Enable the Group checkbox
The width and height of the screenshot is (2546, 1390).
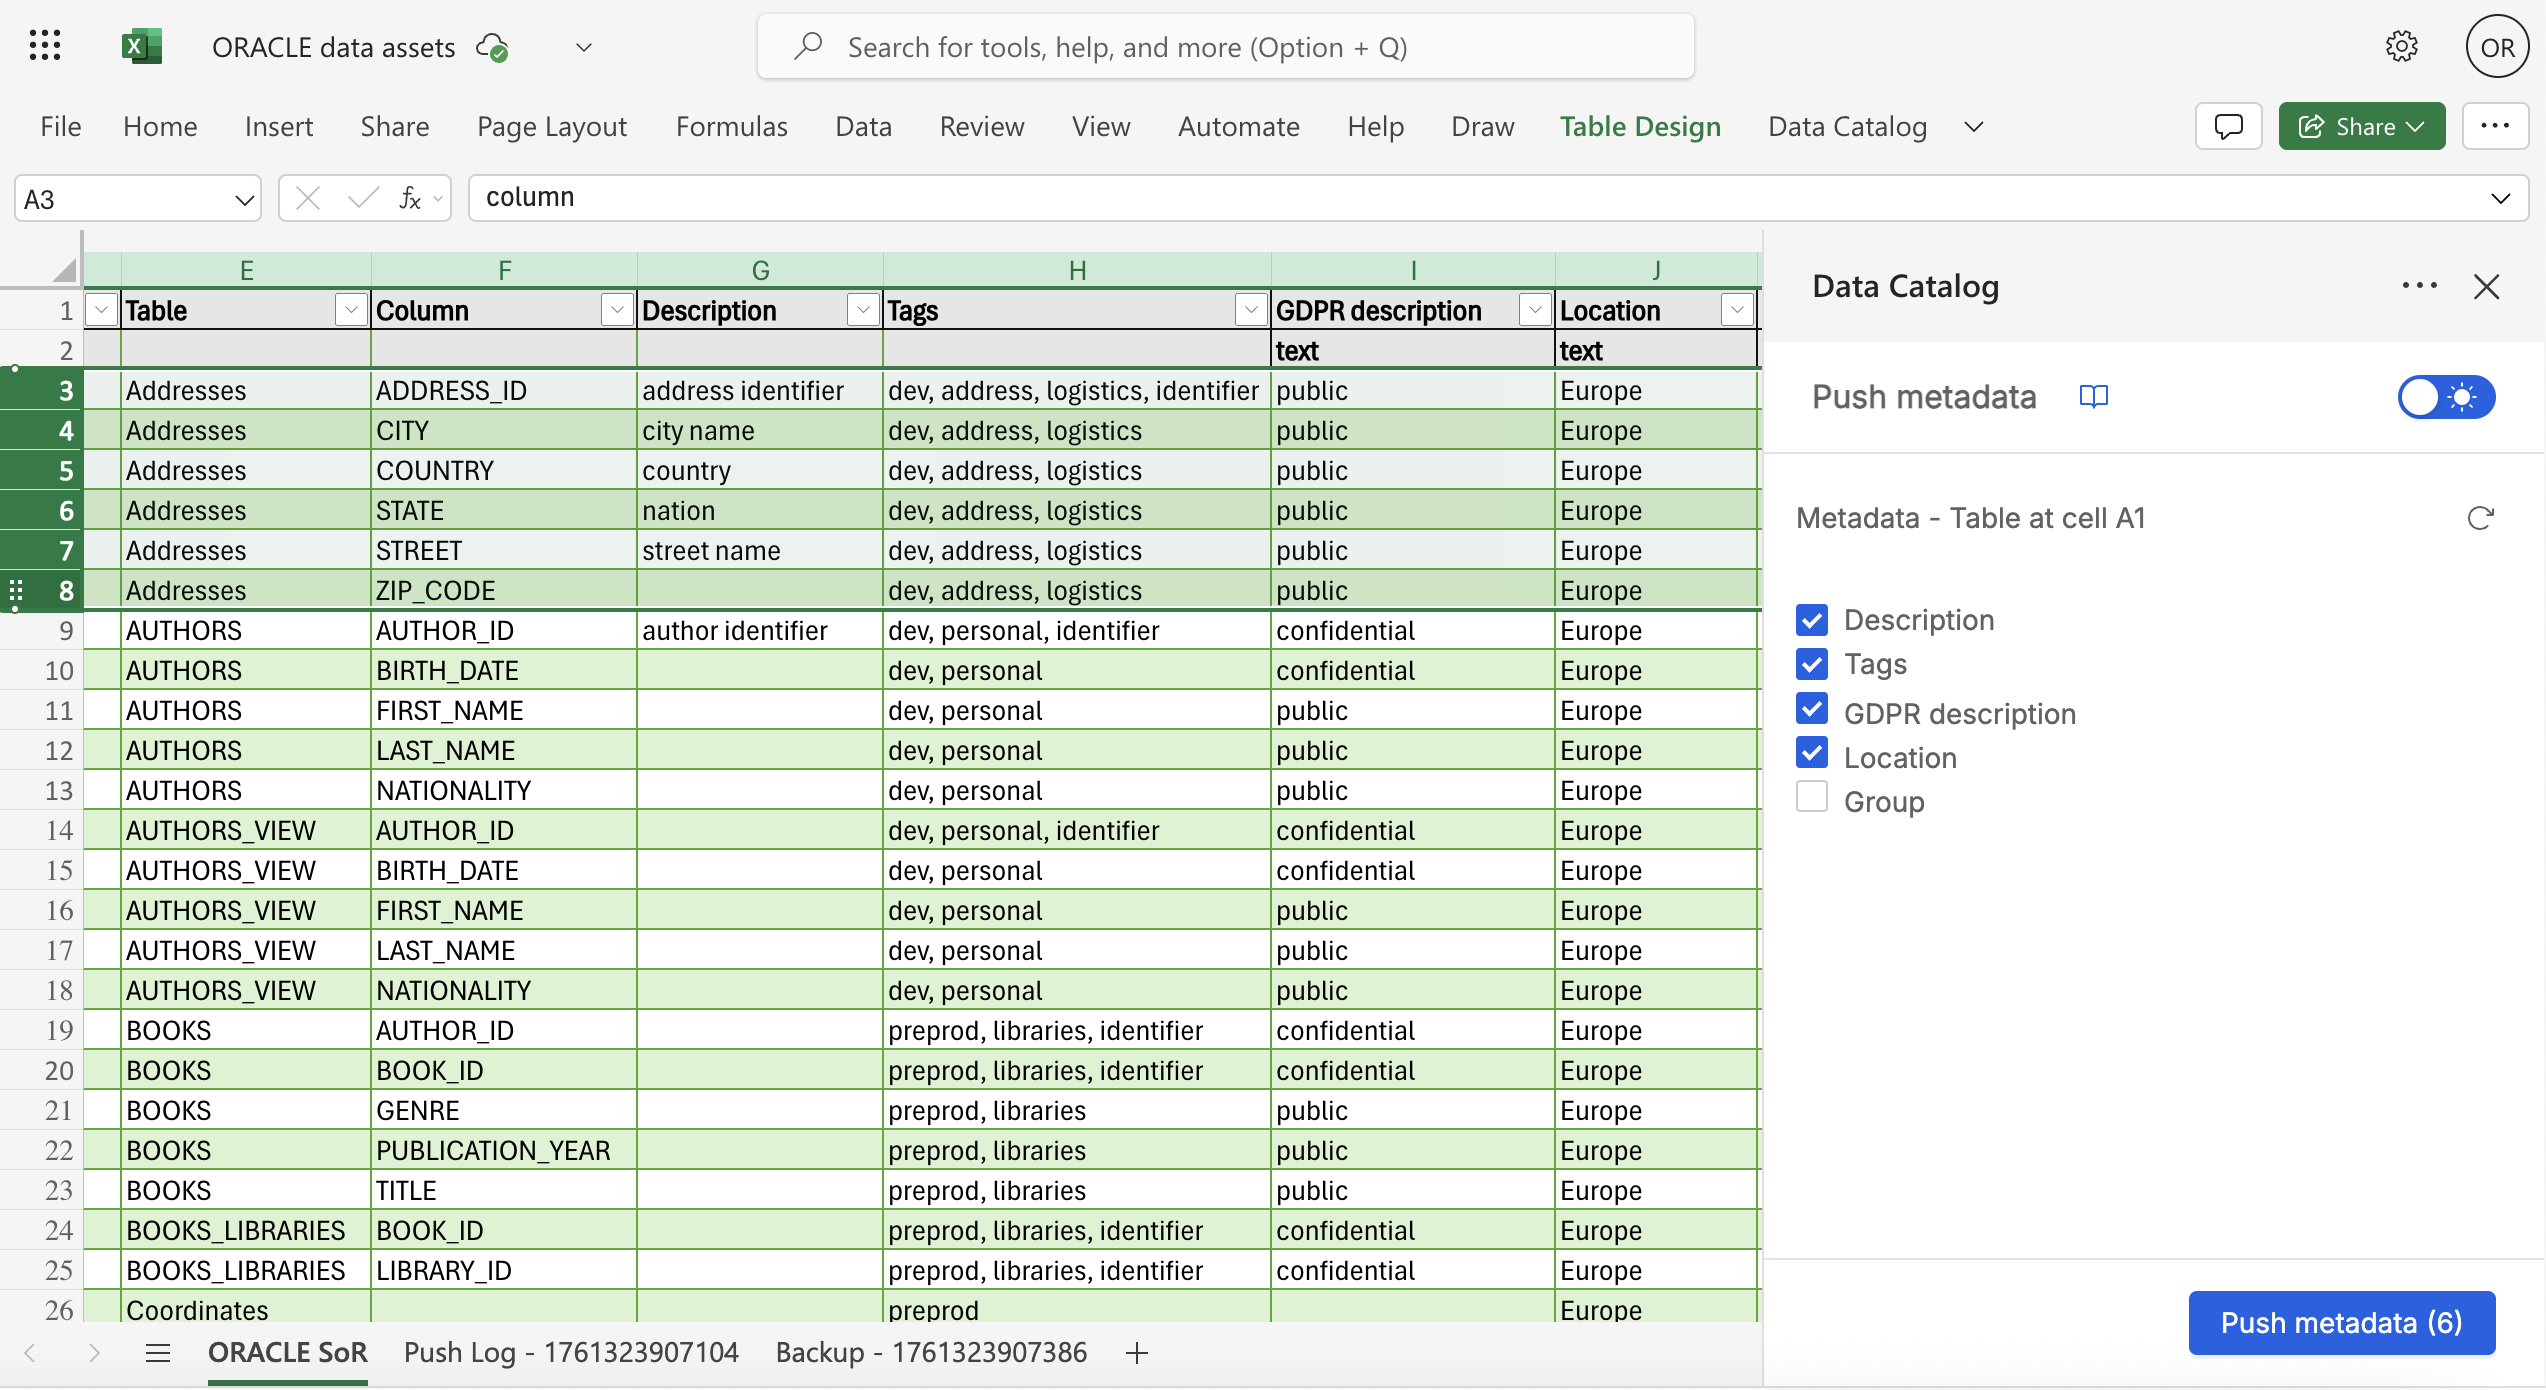click(1812, 798)
